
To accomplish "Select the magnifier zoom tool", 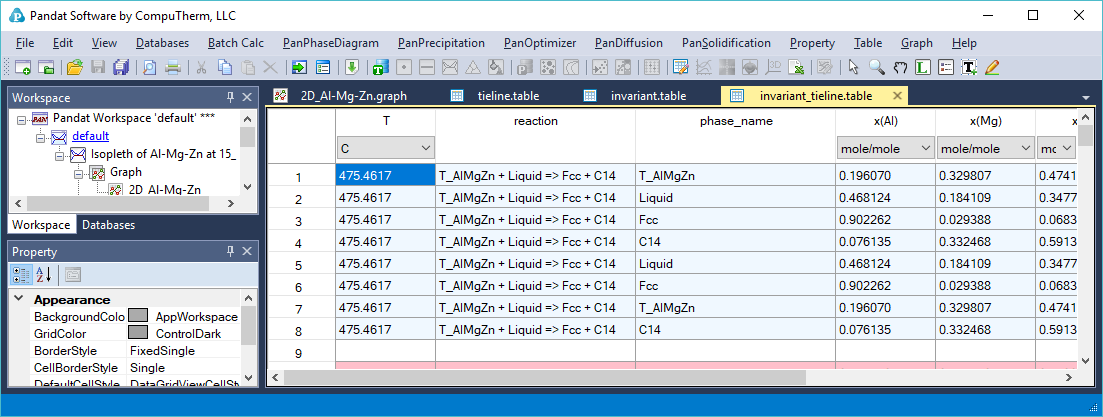I will tap(876, 68).
